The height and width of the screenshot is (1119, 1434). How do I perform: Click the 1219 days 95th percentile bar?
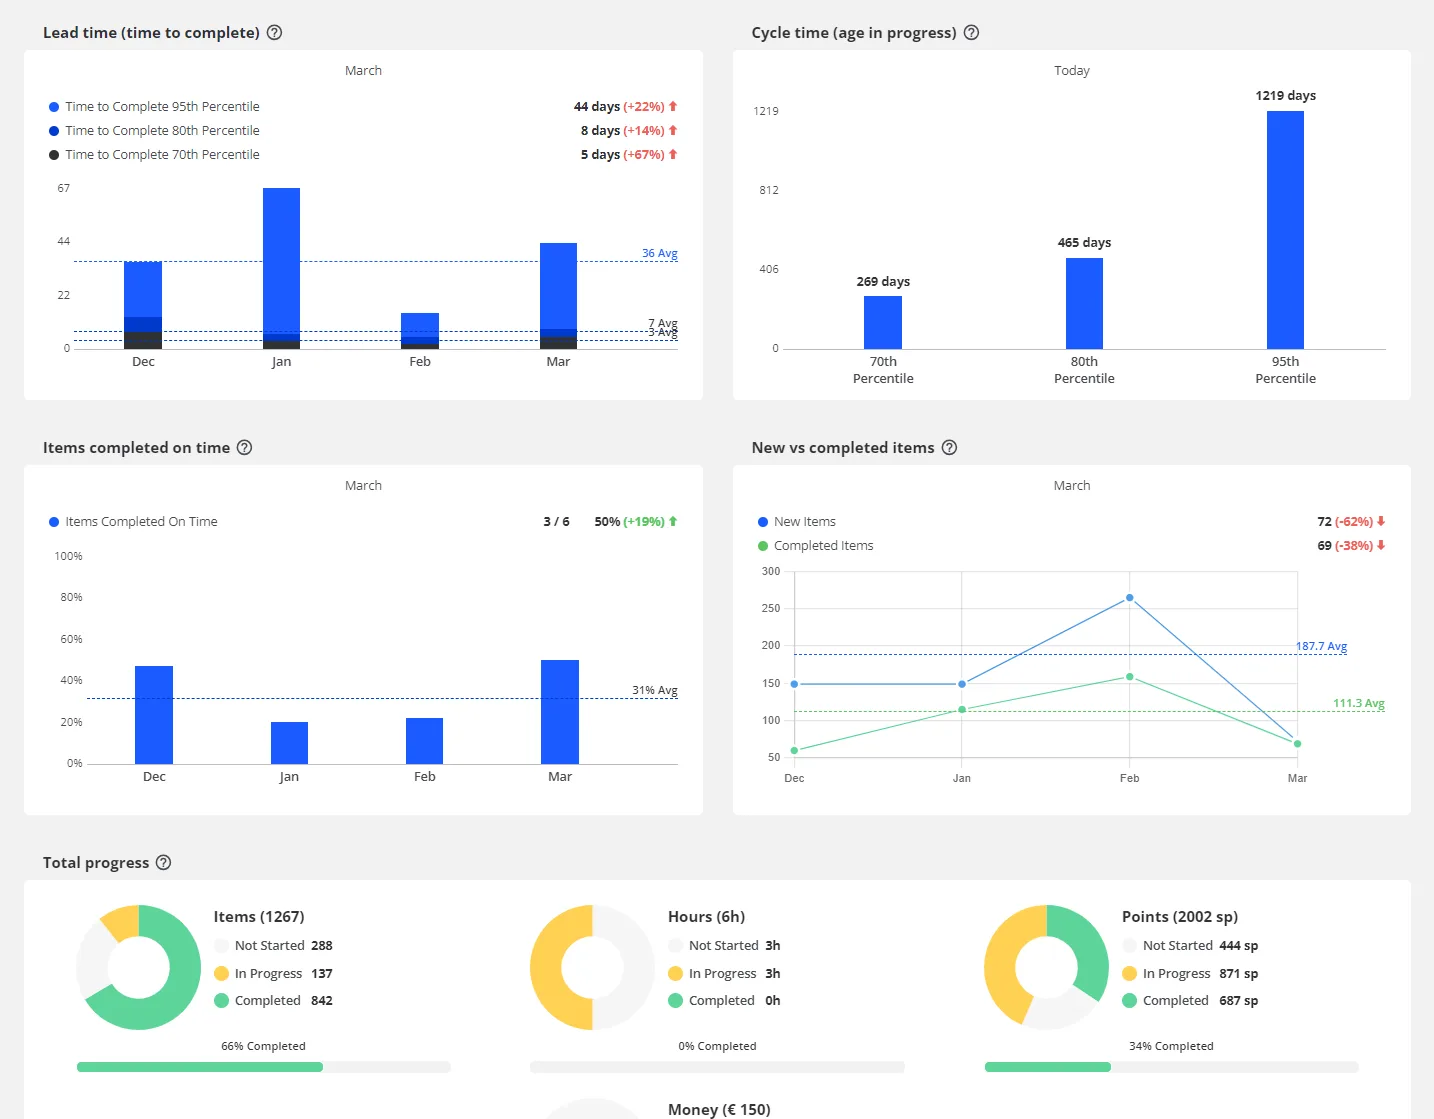1285,230
